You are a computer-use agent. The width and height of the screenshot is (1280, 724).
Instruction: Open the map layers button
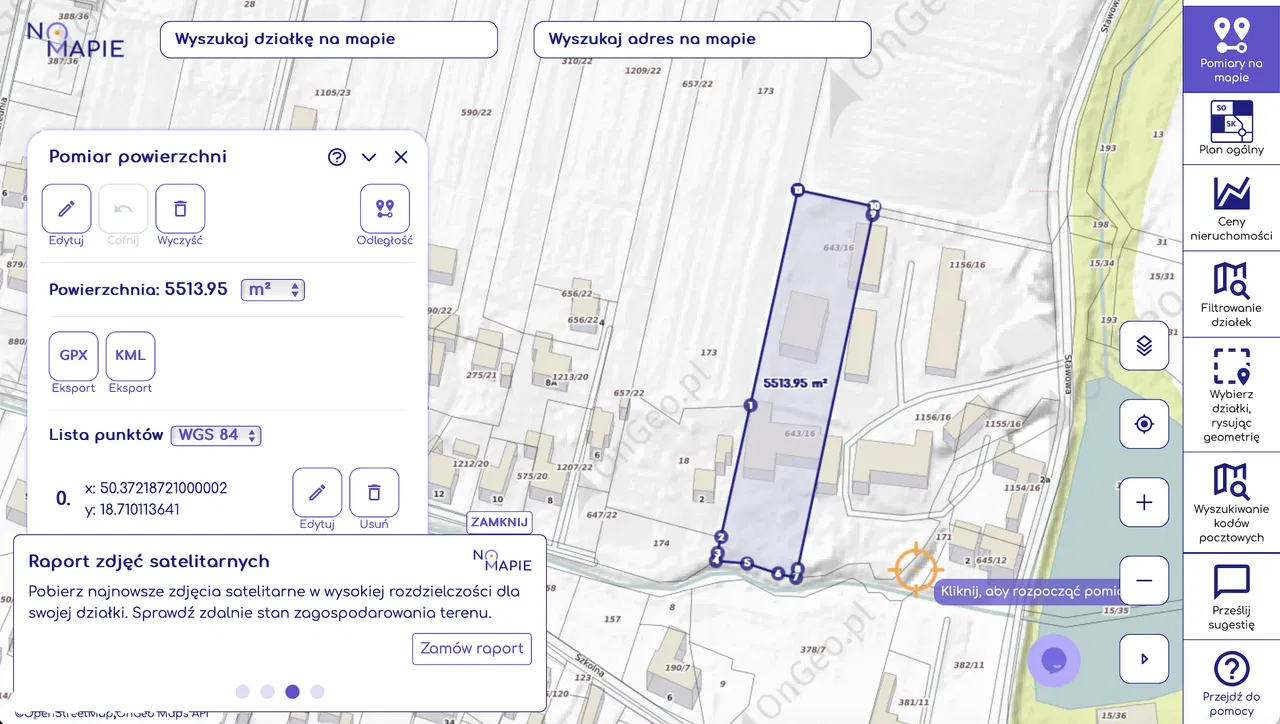coord(1144,346)
